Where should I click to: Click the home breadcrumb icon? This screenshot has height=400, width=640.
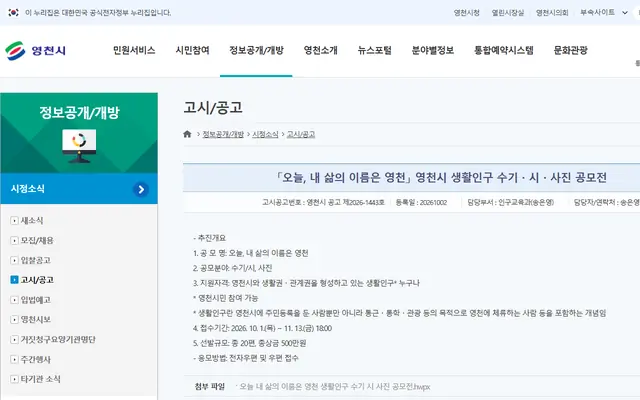187,134
